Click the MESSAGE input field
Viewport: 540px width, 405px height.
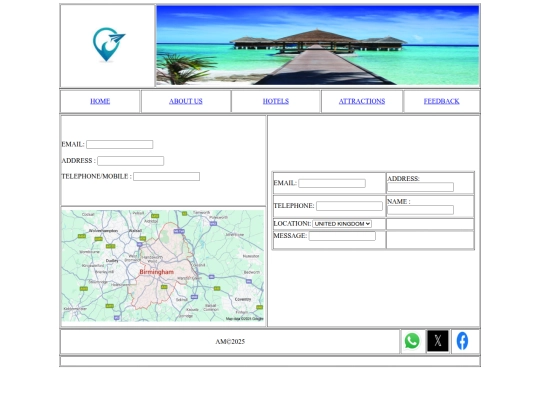(x=342, y=236)
